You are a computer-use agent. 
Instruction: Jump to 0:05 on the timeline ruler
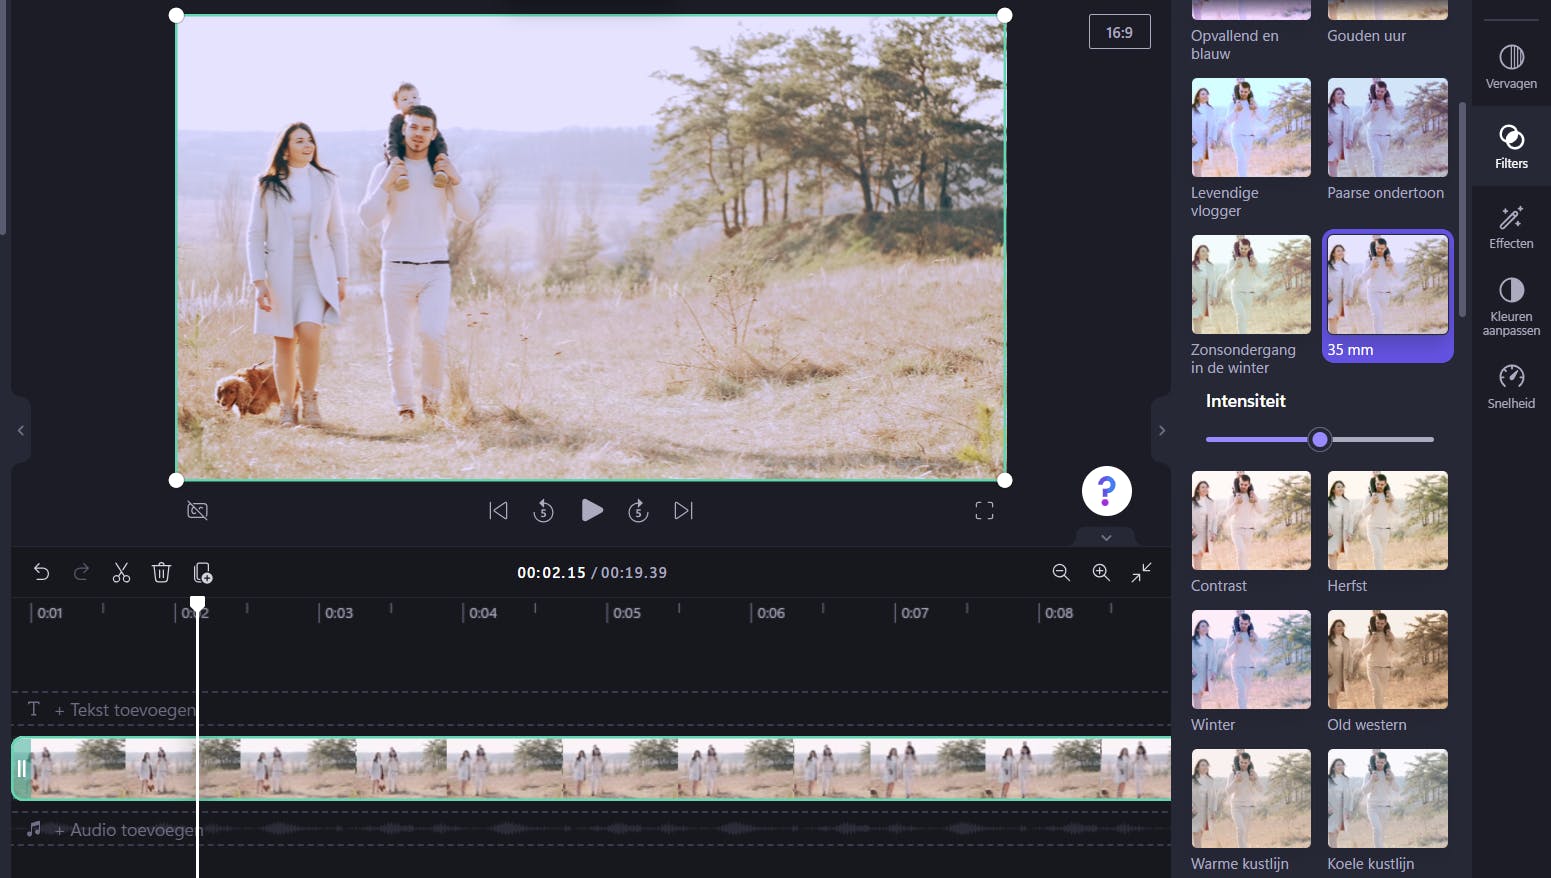(x=627, y=612)
